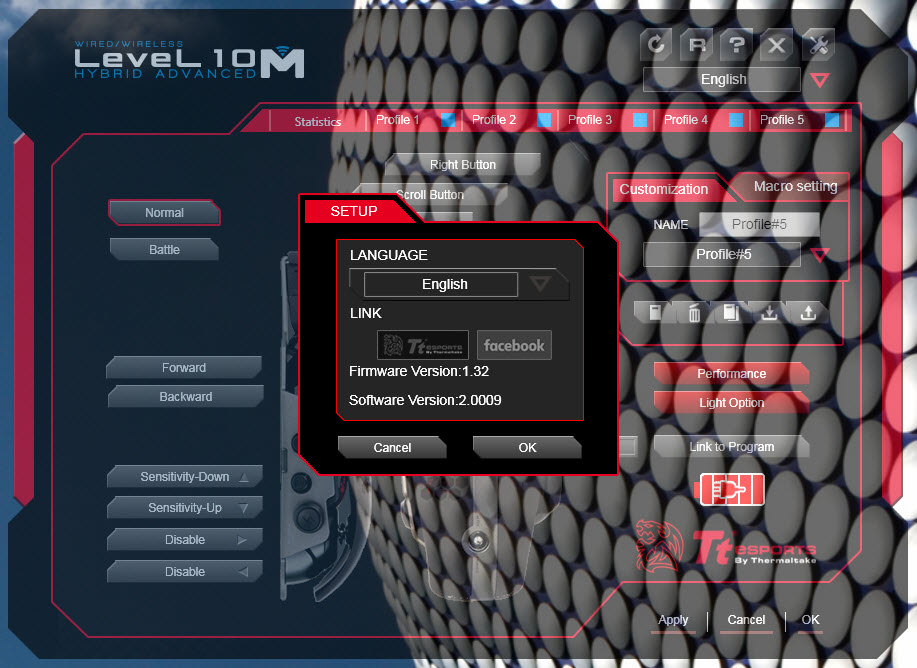Click Profile 2 blue color square
917x668 pixels.
pos(544,120)
